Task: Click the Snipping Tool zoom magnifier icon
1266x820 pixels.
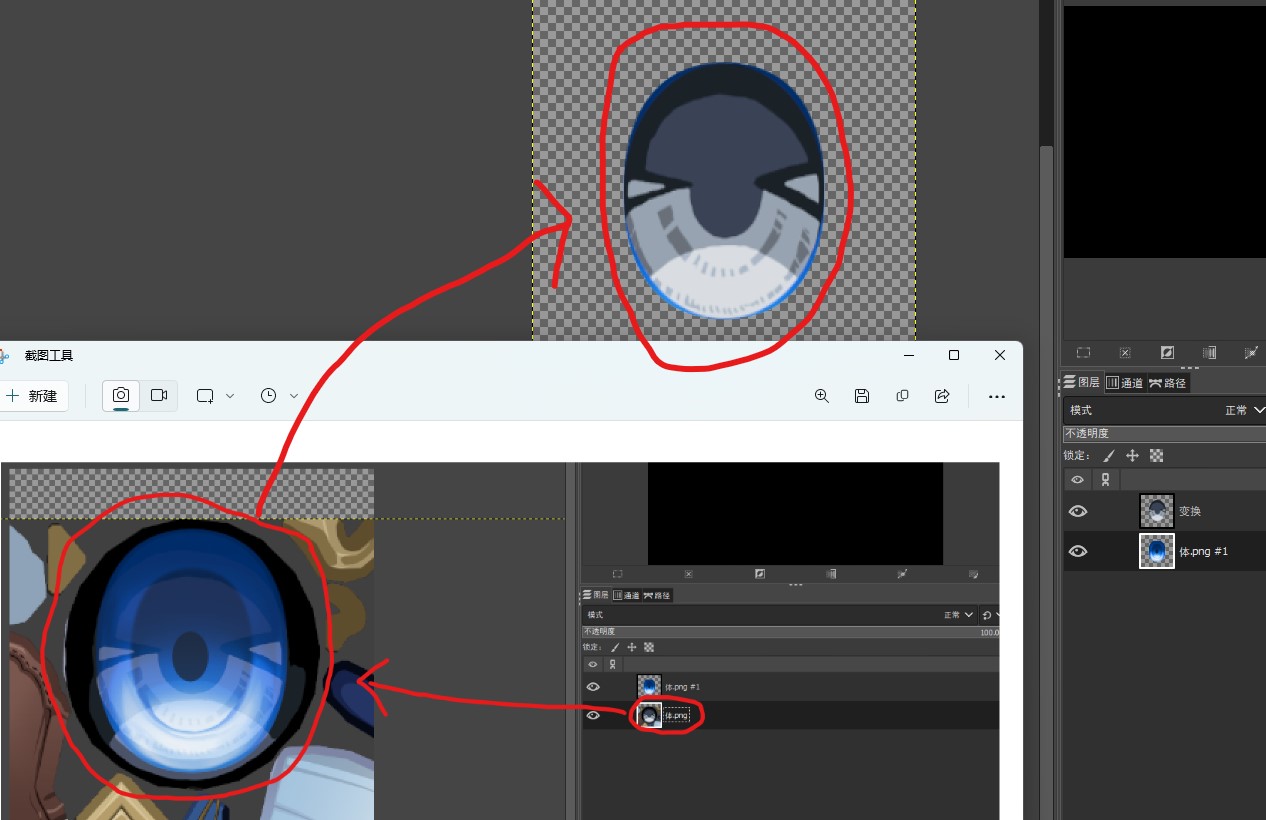Action: (822, 396)
